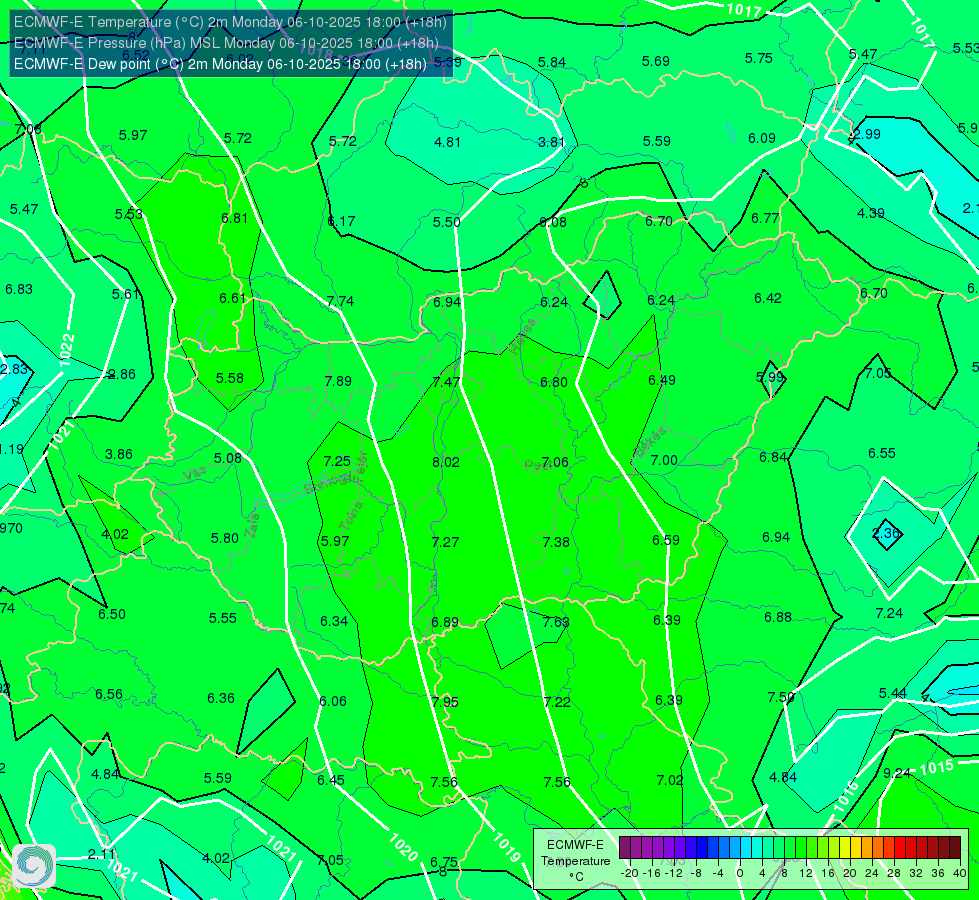
Task: Click the 6.77 temperature value
Action: [x=765, y=218]
